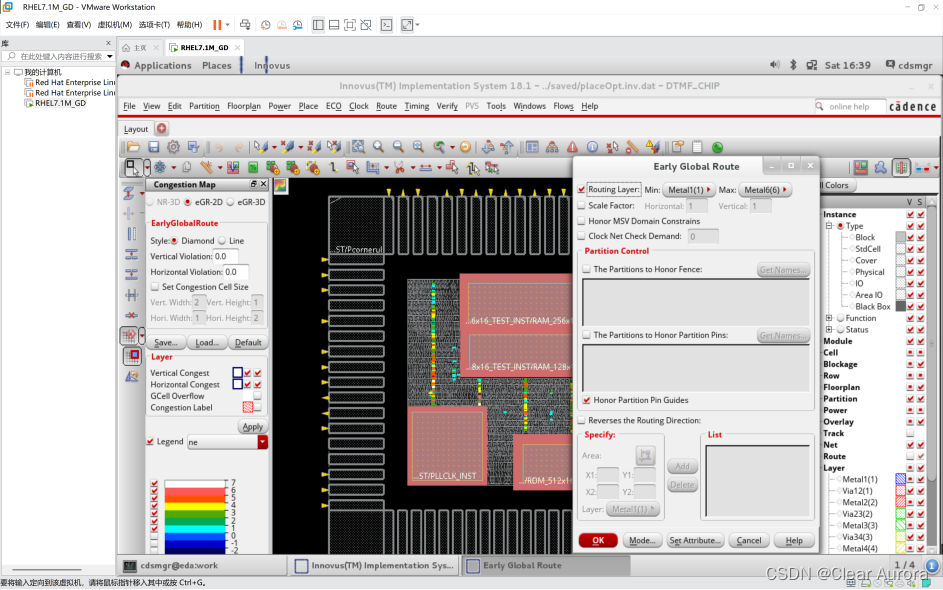This screenshot has height=590, width=943.
Task: Open the preferences gear icon
Action: [x=173, y=147]
